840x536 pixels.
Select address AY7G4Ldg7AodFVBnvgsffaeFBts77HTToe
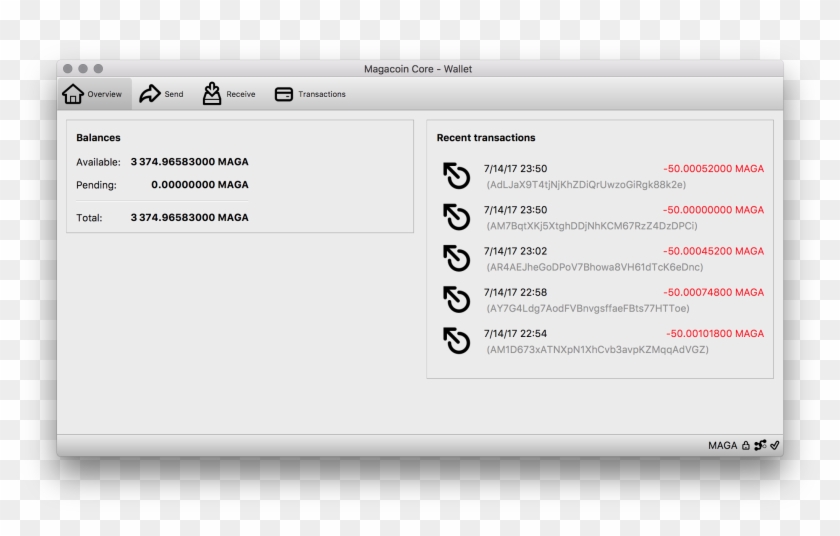click(x=588, y=308)
